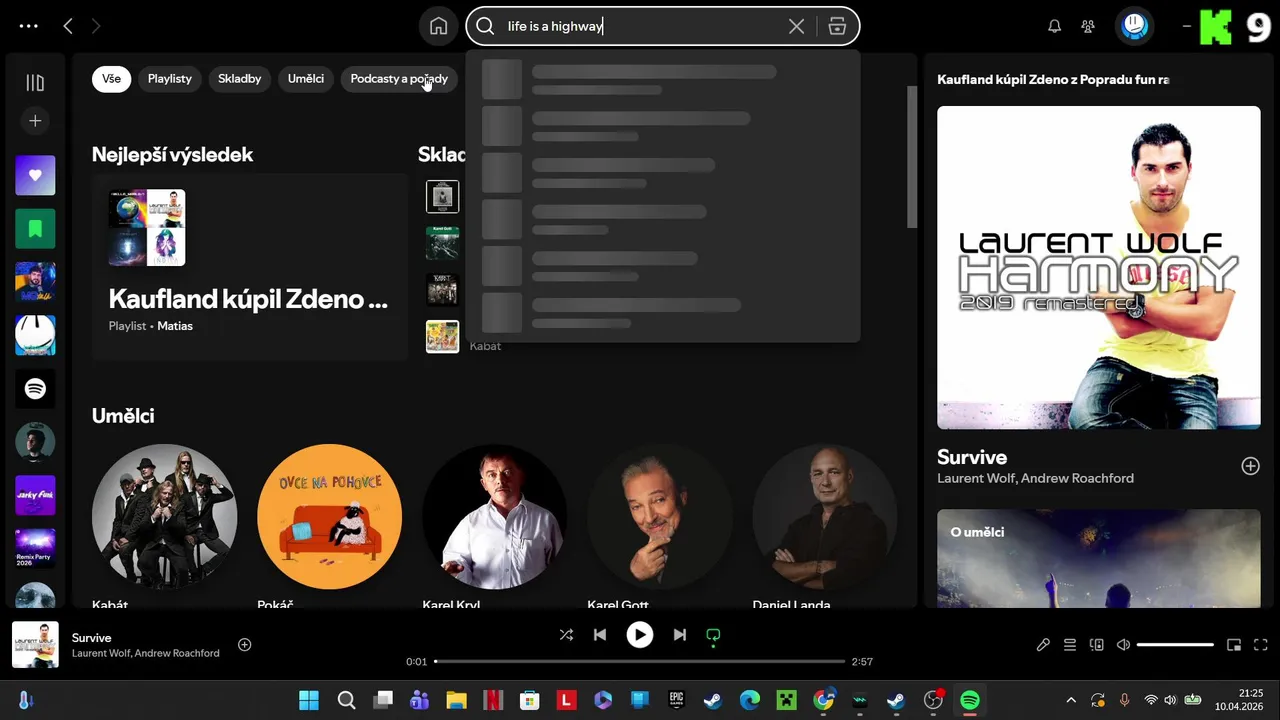1280x720 pixels.
Task: Open the Matias profile link
Action: (x=175, y=326)
